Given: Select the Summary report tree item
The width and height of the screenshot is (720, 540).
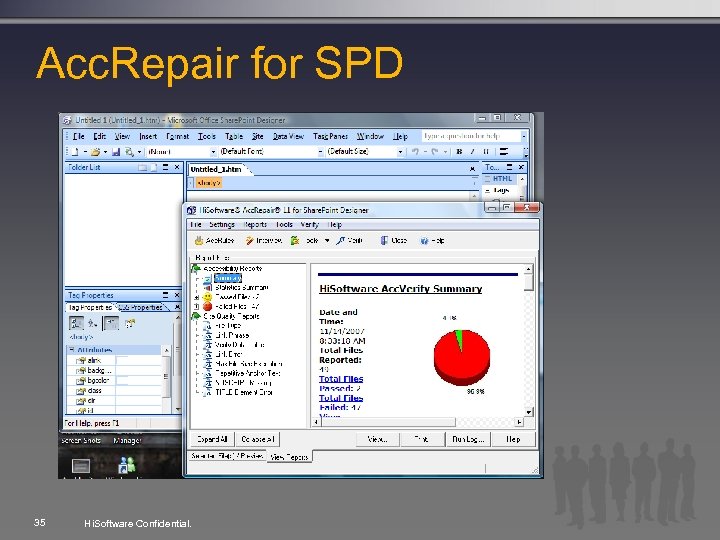Looking at the screenshot, I should 228,278.
